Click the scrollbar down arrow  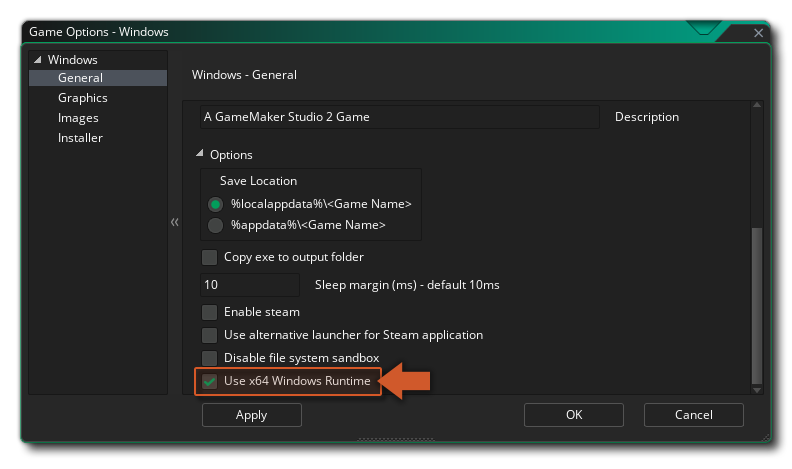click(x=757, y=390)
